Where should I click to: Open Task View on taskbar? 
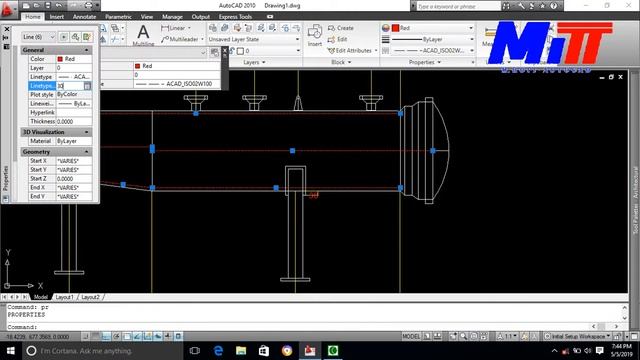pos(195,351)
